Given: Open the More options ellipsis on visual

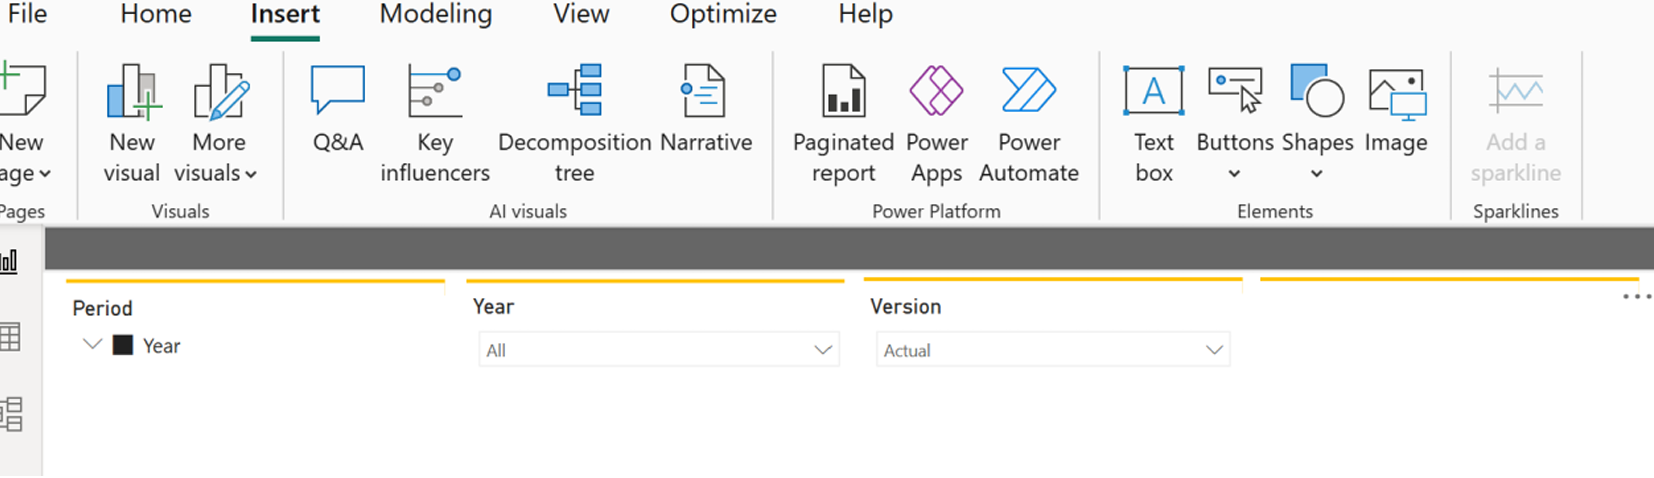Looking at the screenshot, I should point(1637,297).
